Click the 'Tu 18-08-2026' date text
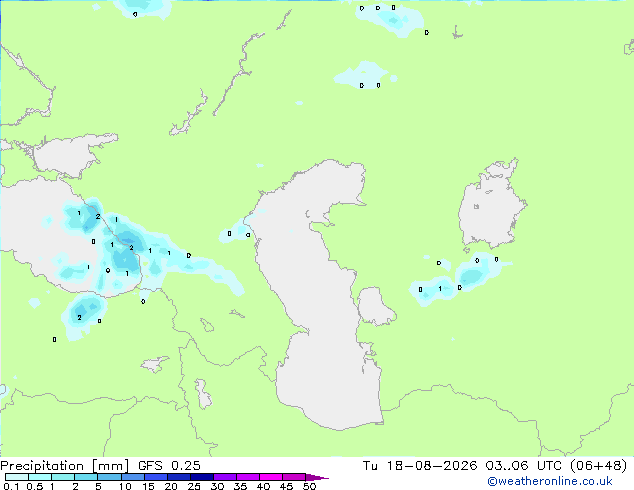The height and width of the screenshot is (490, 634). (x=420, y=466)
